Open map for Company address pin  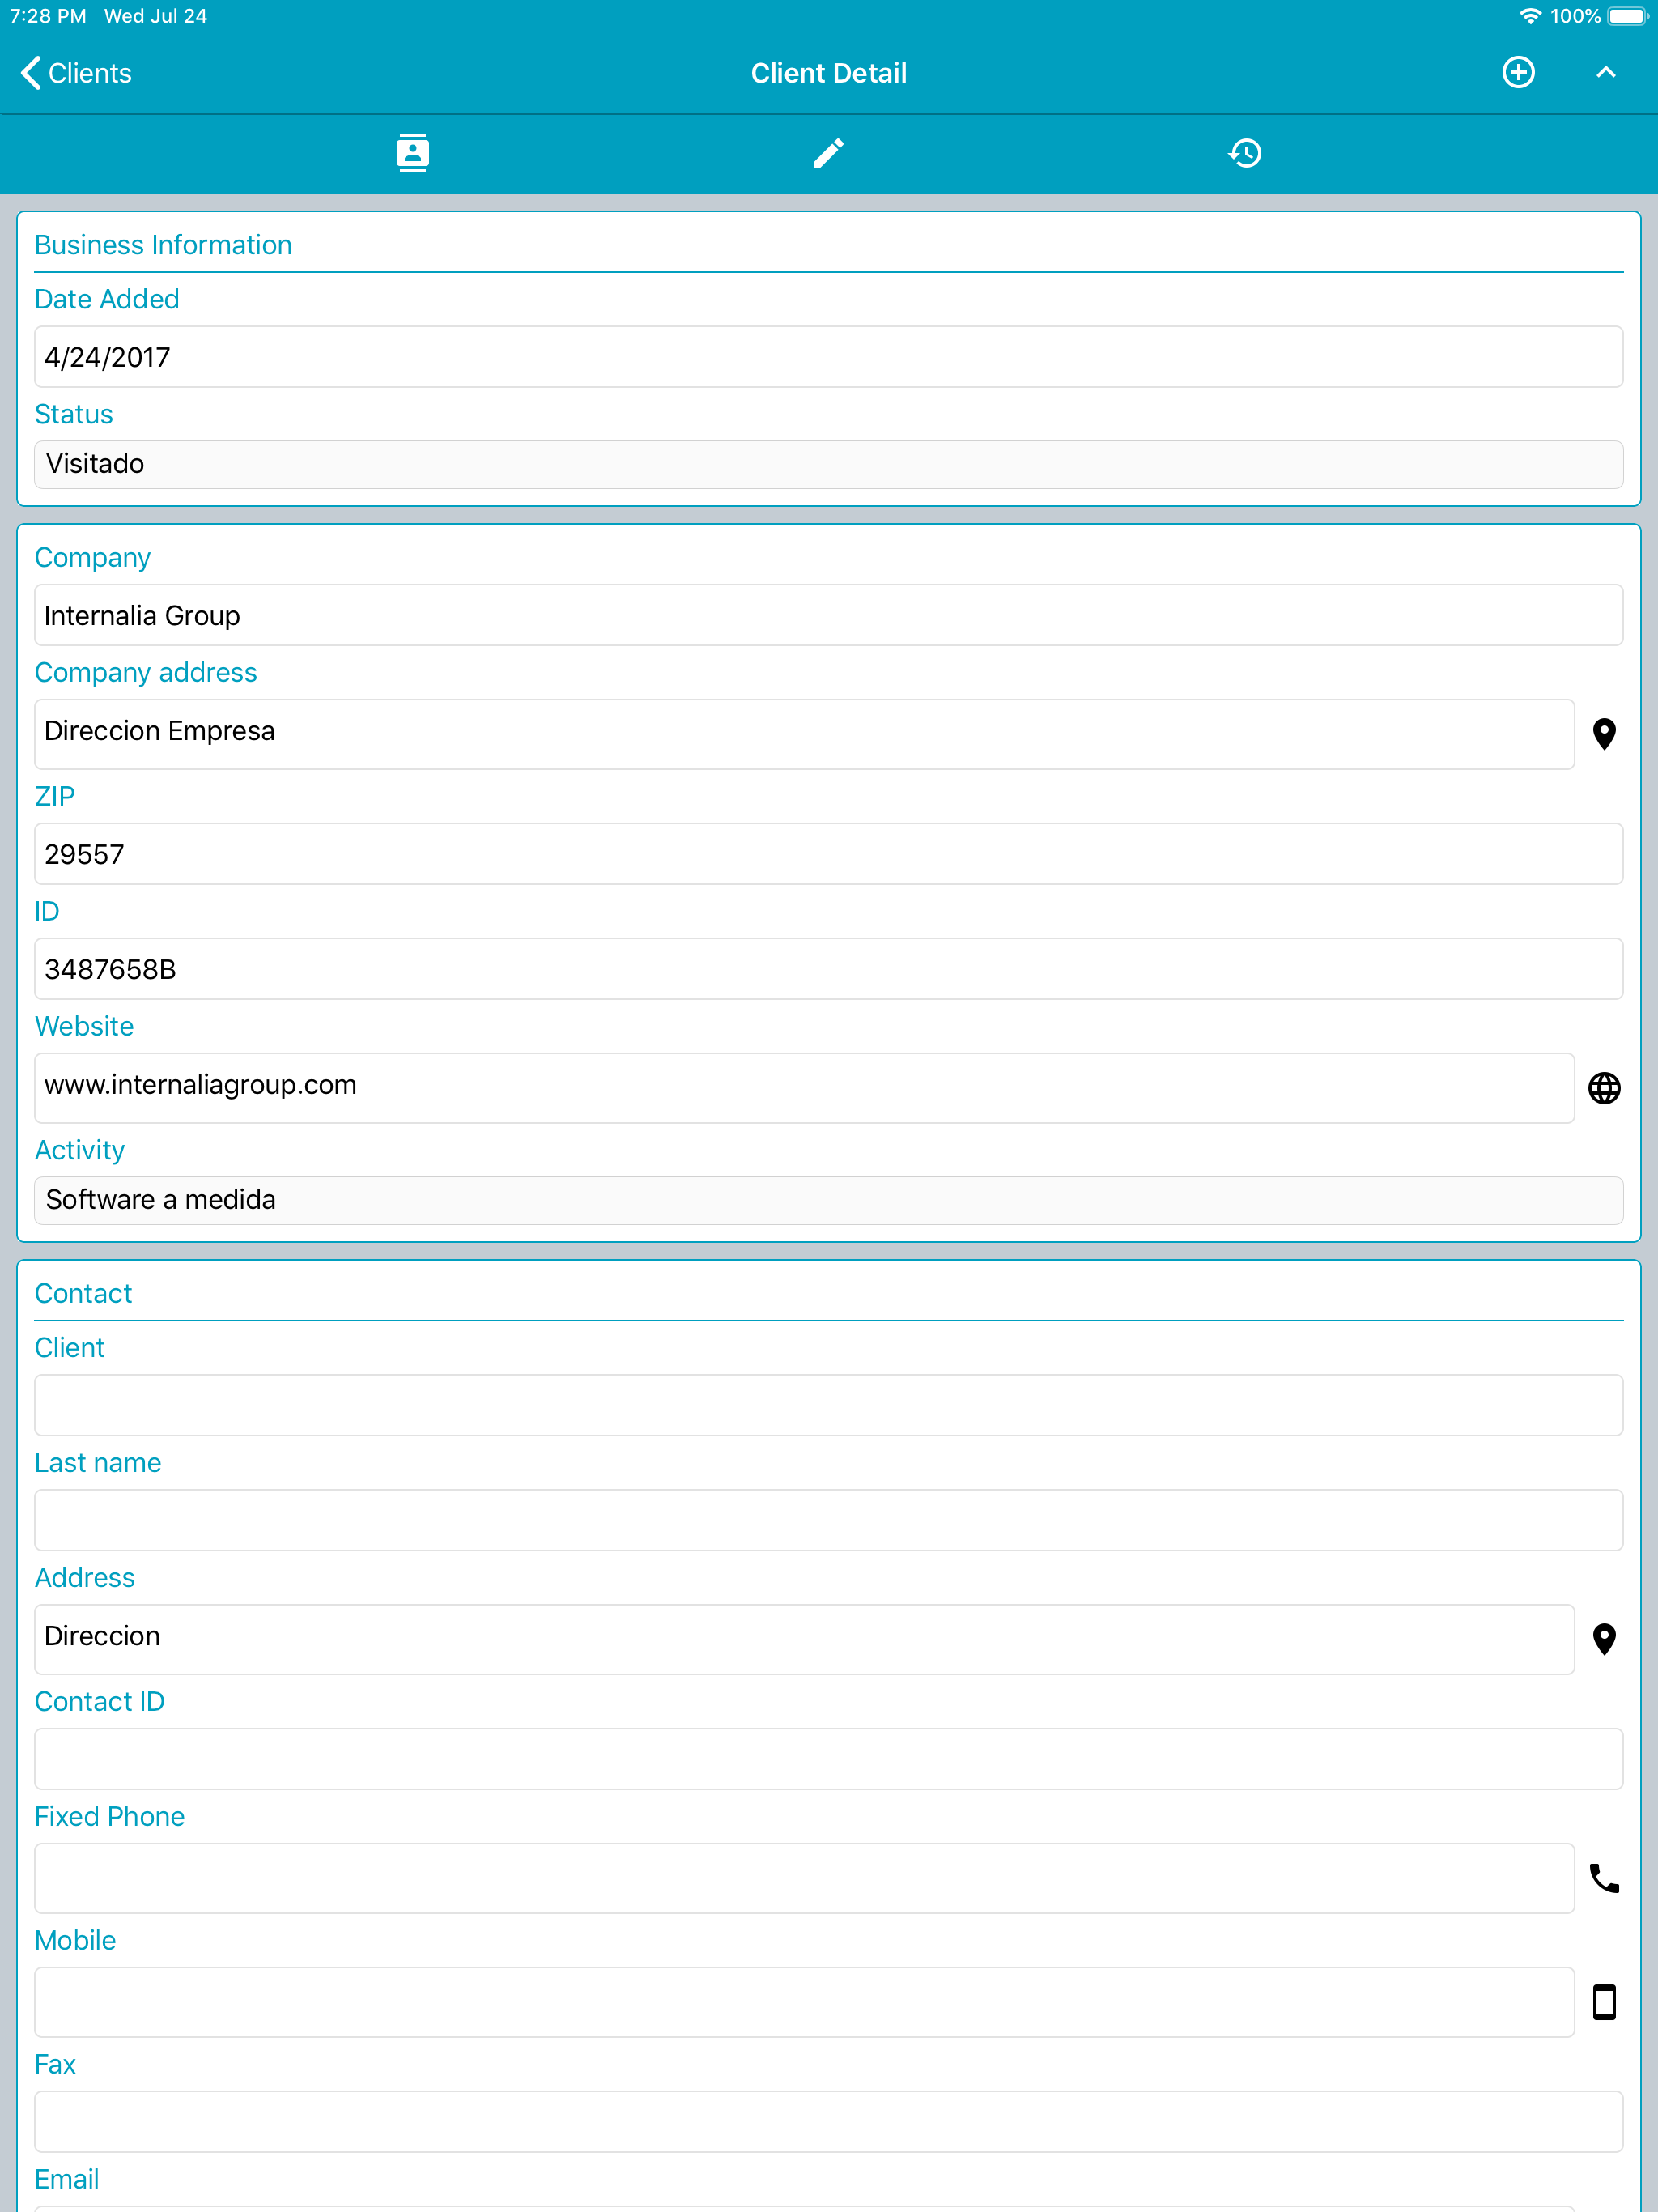point(1604,734)
